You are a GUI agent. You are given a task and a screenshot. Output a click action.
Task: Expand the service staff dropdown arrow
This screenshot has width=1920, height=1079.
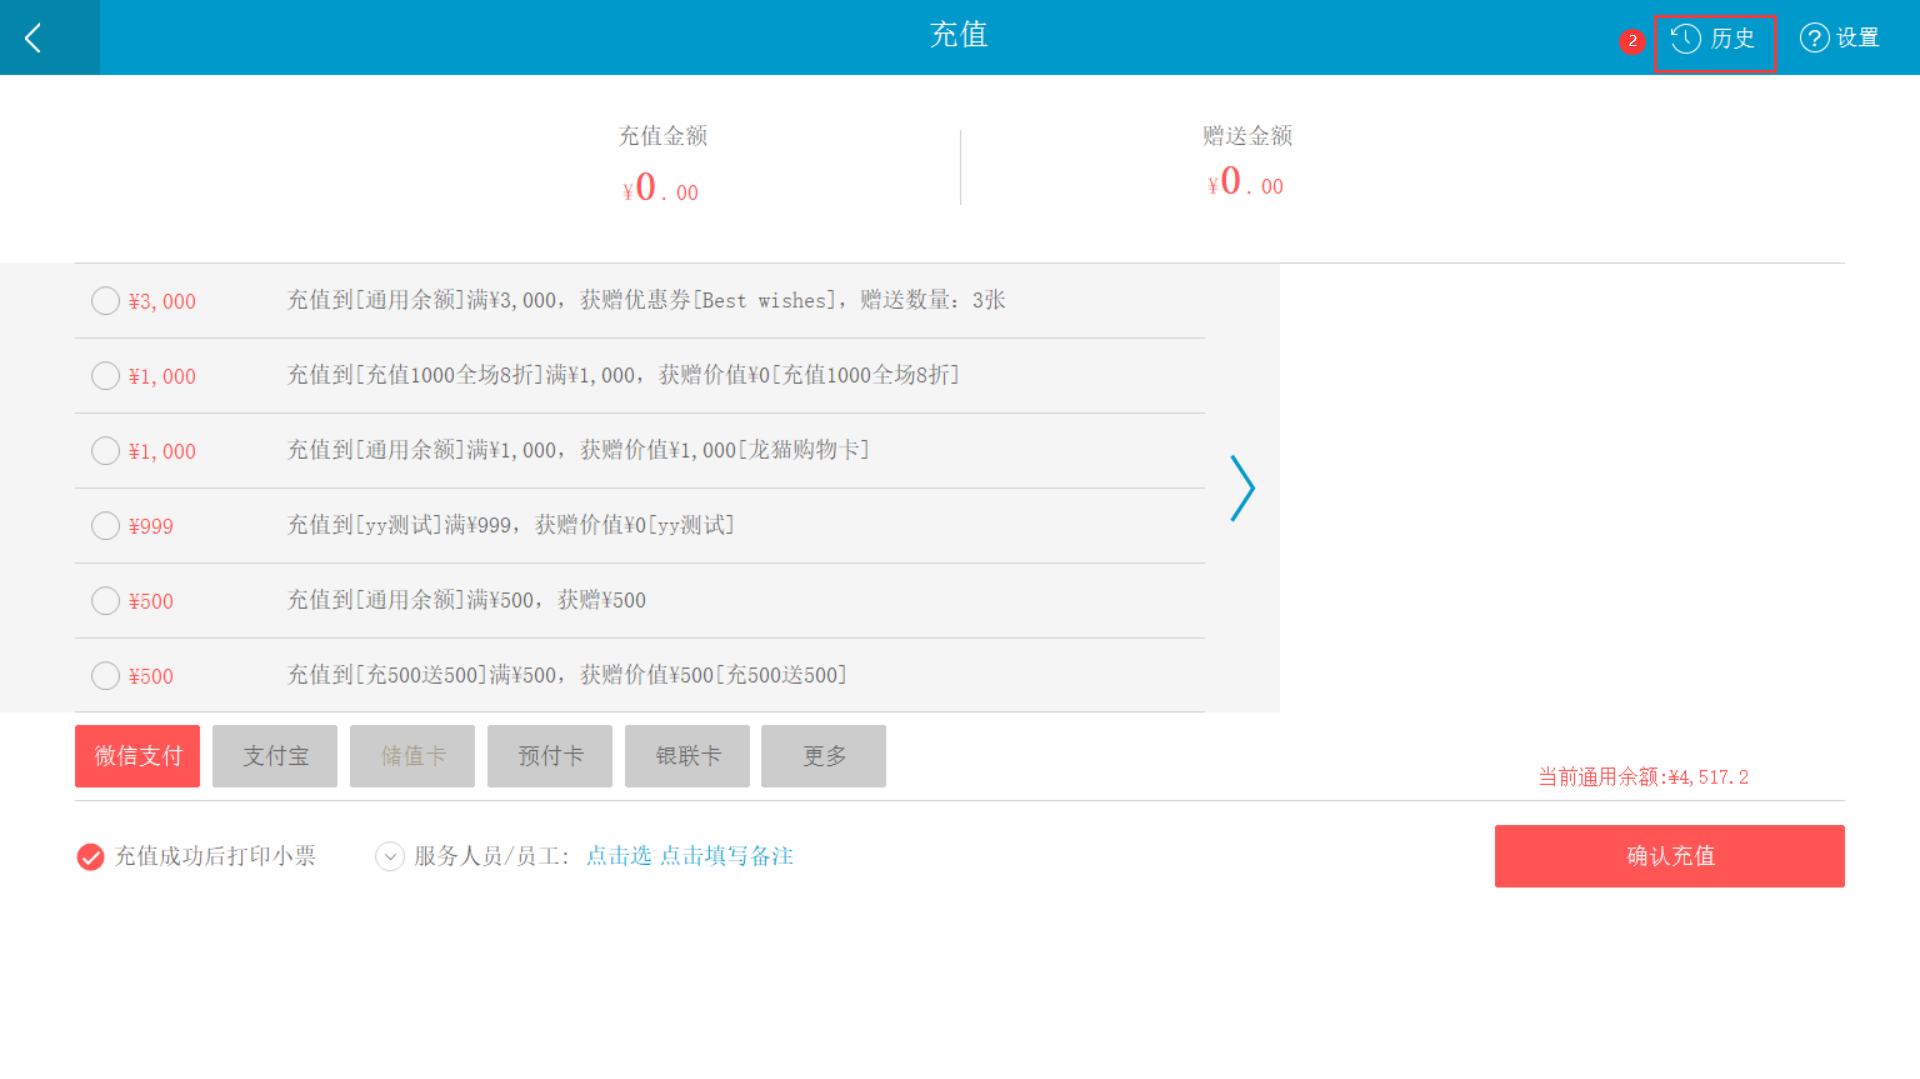pyautogui.click(x=389, y=857)
